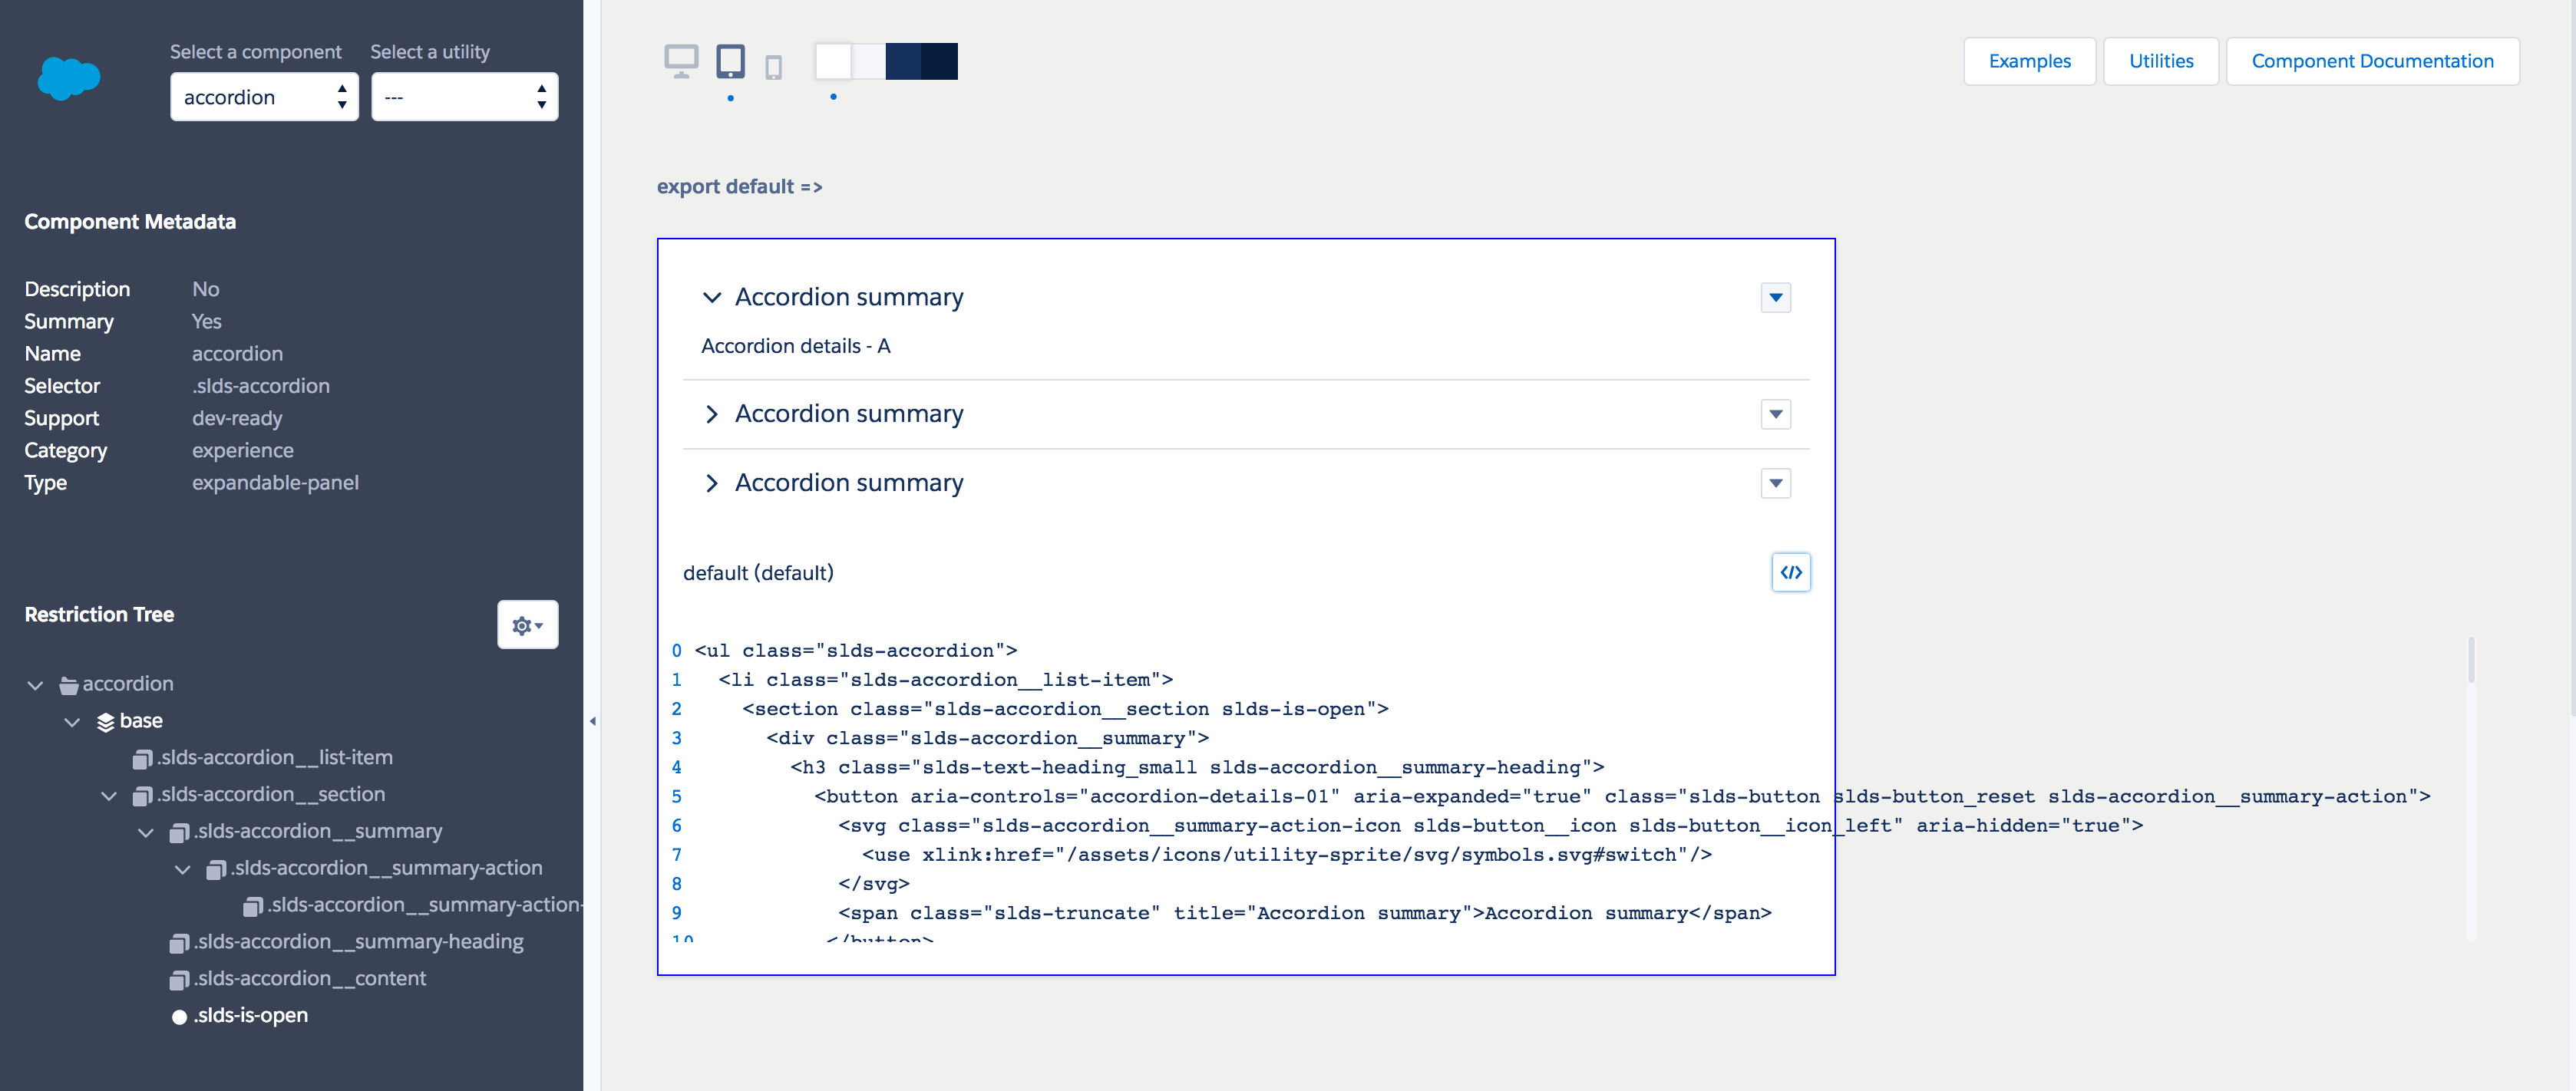Image resolution: width=2576 pixels, height=1091 pixels.
Task: Open menu arrow on third Accordion summary
Action: (1776, 483)
